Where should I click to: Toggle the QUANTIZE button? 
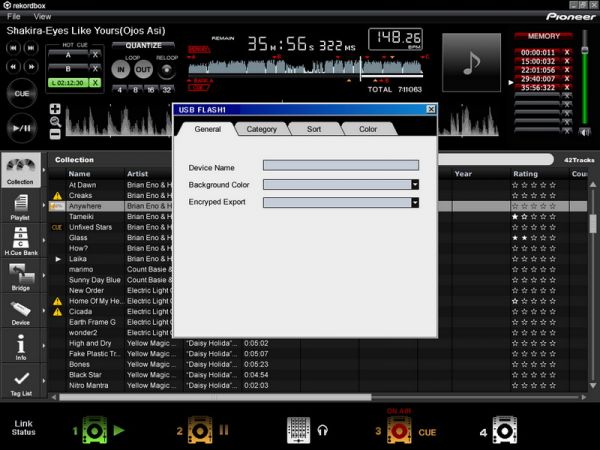pyautogui.click(x=143, y=46)
